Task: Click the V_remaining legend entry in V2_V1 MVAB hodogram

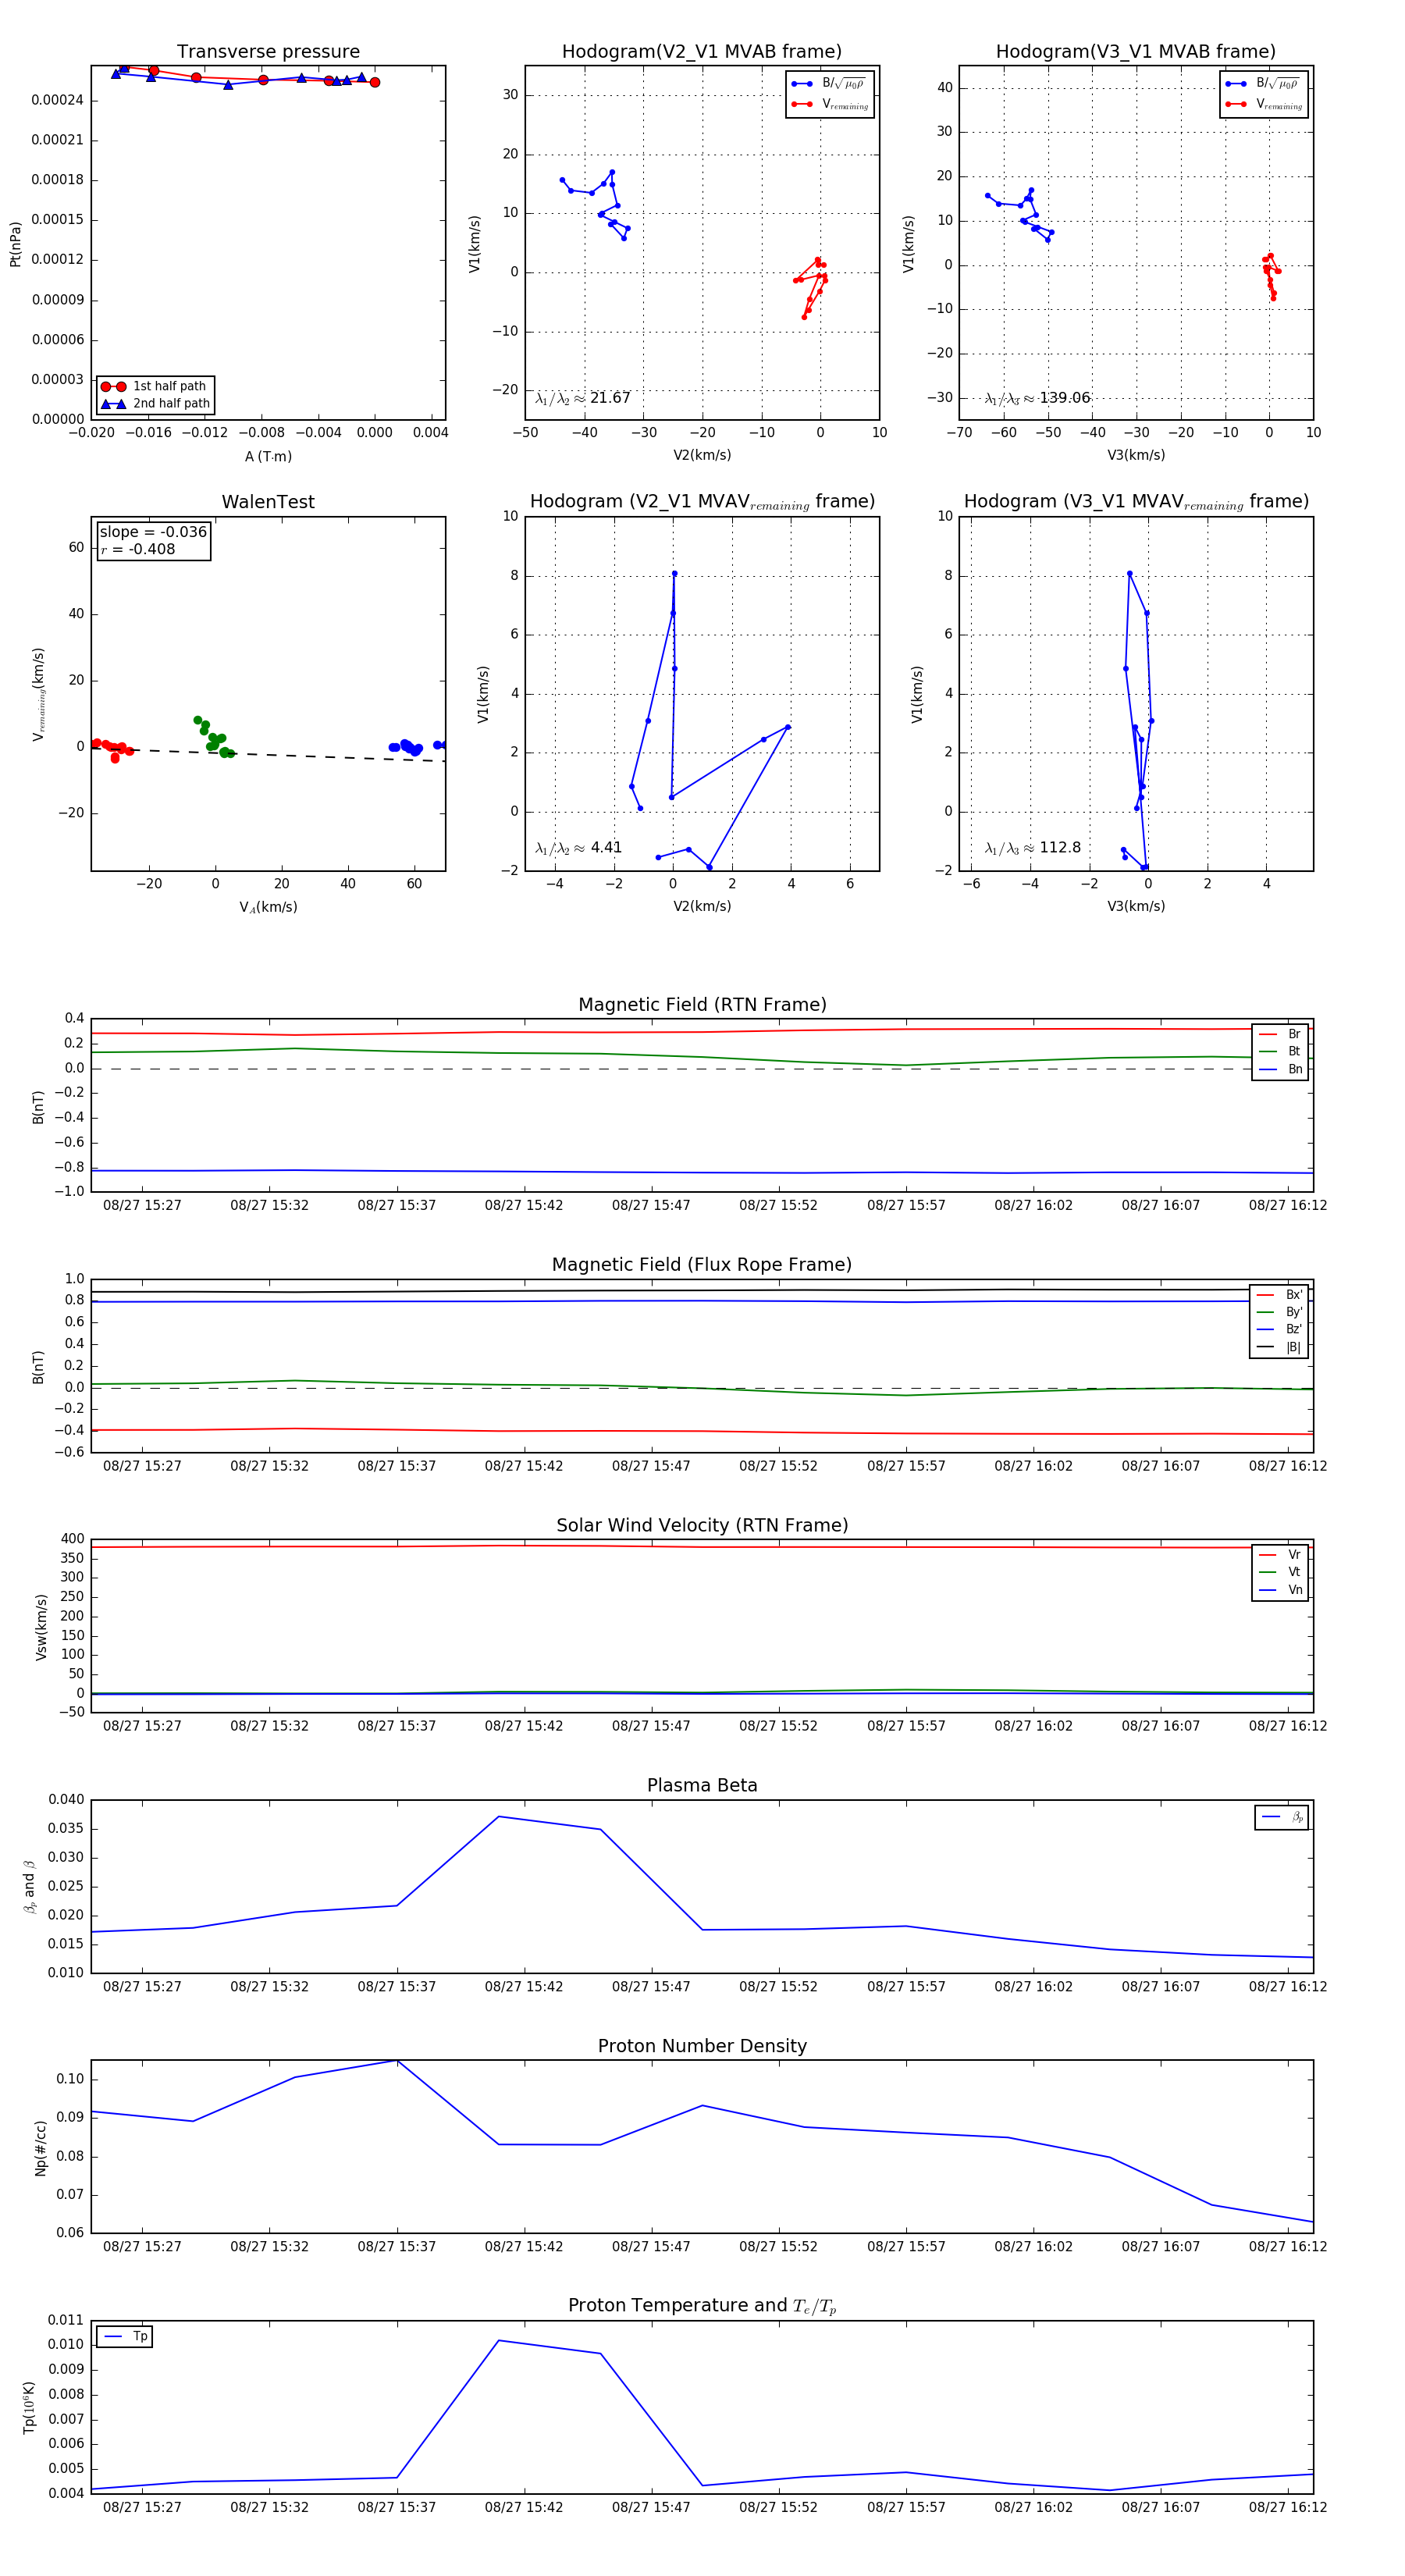Action: tap(830, 104)
